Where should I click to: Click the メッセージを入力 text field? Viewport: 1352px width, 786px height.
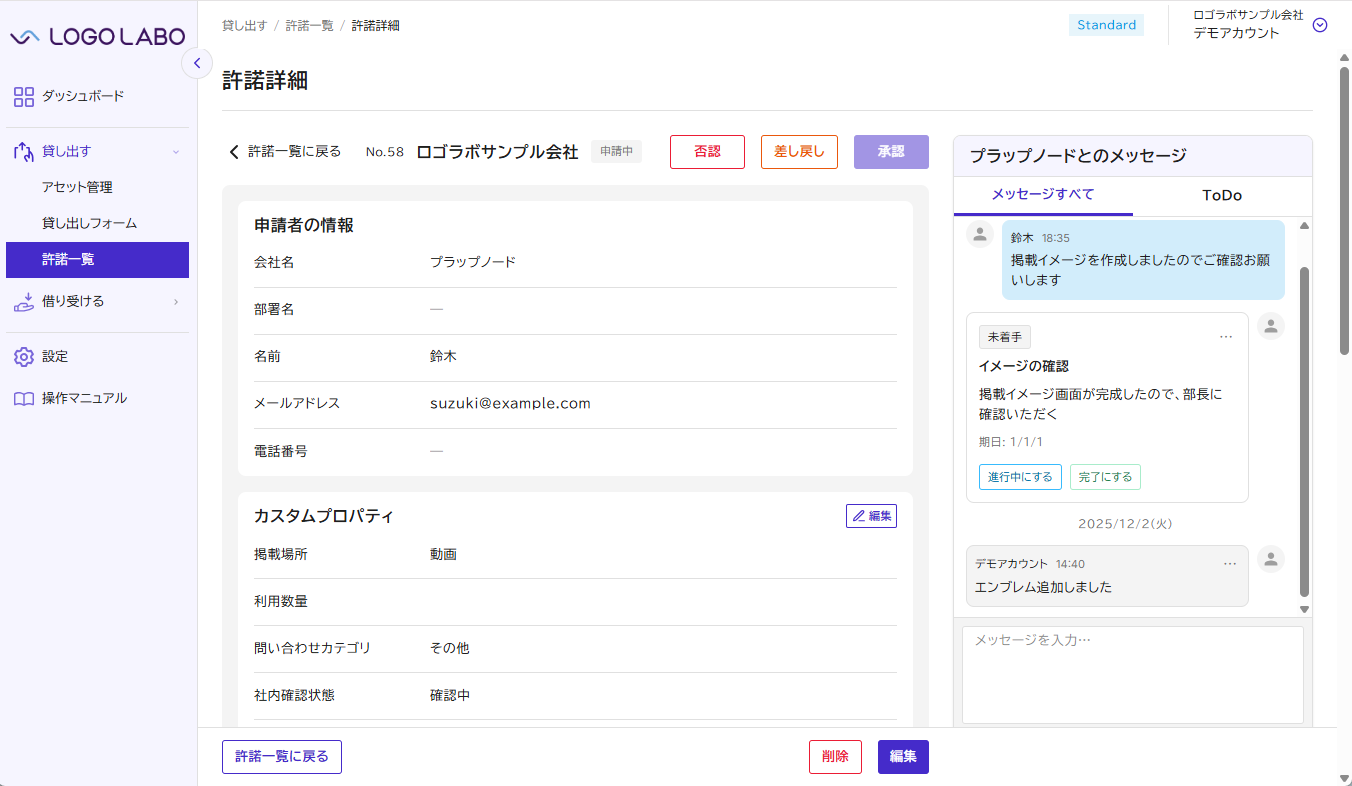click(1133, 675)
